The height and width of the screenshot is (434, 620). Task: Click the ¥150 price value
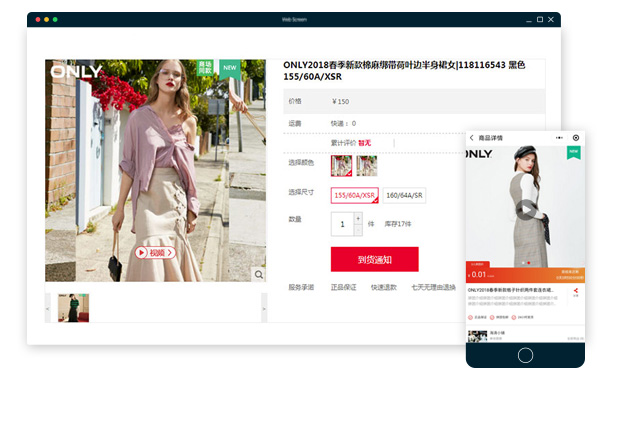click(340, 102)
